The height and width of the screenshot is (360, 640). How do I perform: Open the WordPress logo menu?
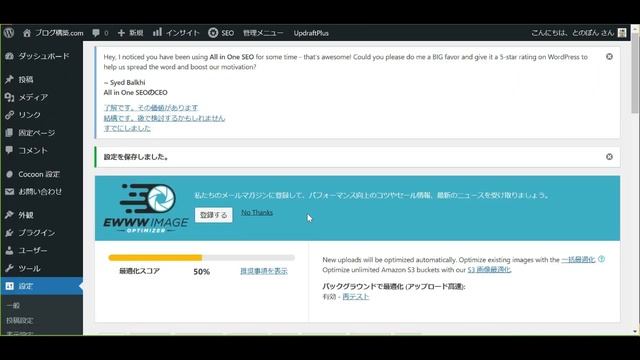(9, 33)
